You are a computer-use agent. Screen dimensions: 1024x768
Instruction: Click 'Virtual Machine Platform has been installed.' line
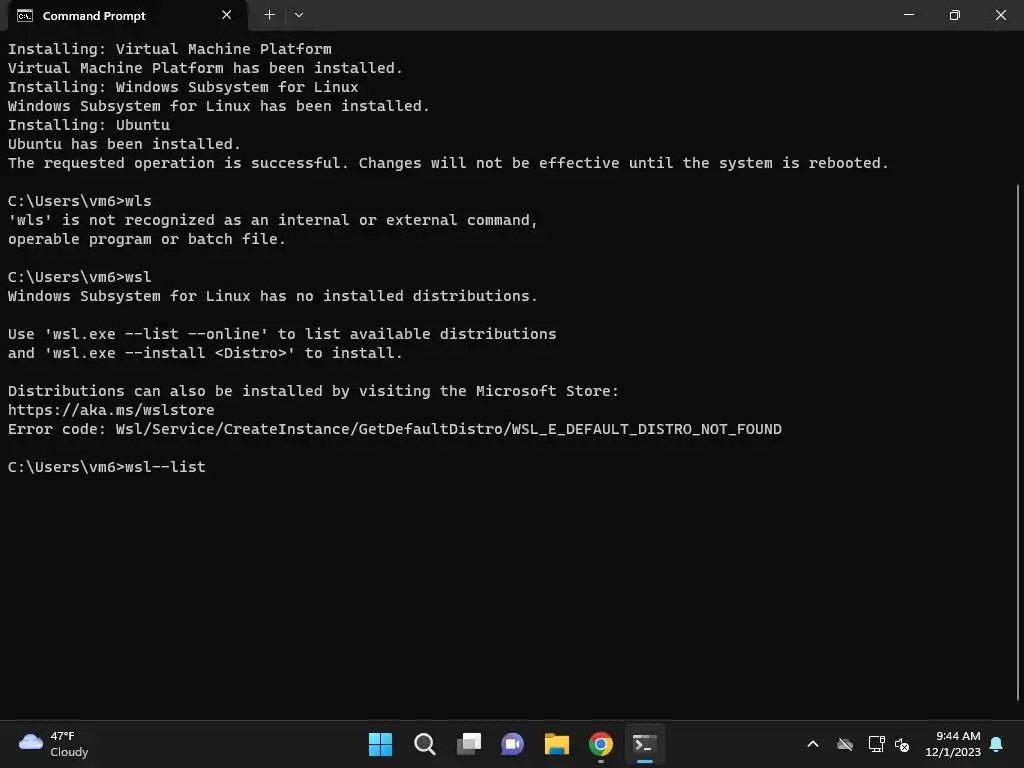coord(205,68)
